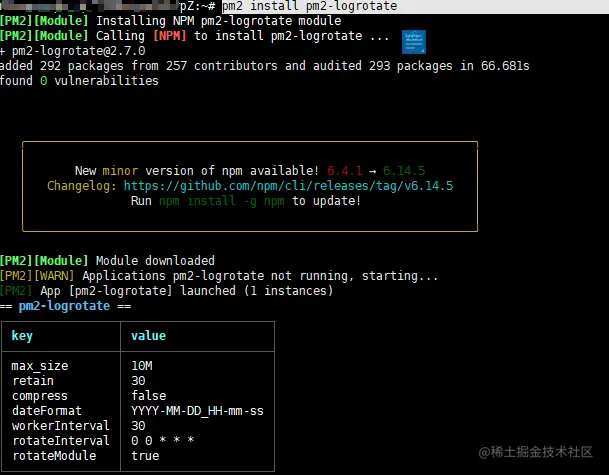Click 'added 292 packages' output line
Screen dimensions: 609x475
(x=264, y=66)
